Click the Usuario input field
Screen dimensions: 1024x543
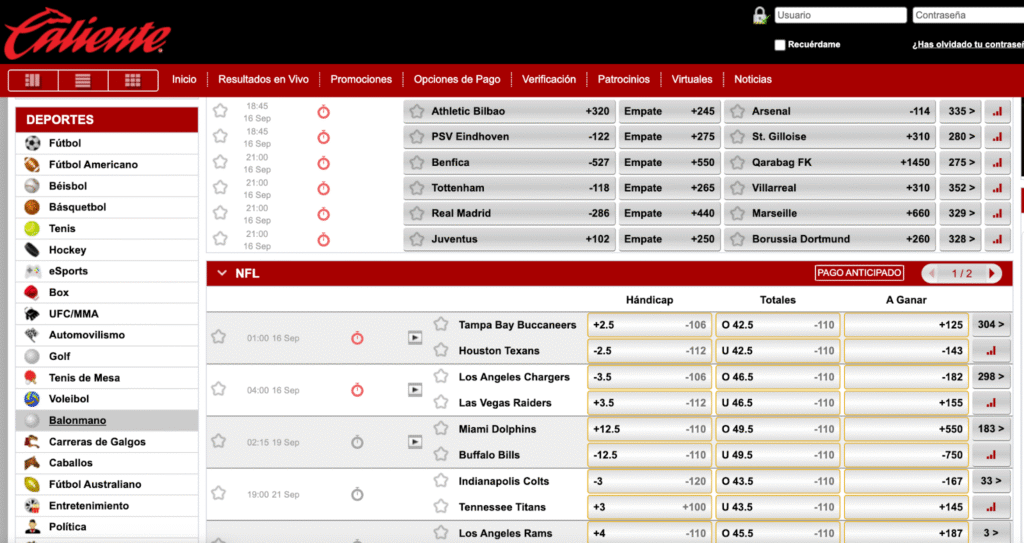click(x=840, y=15)
